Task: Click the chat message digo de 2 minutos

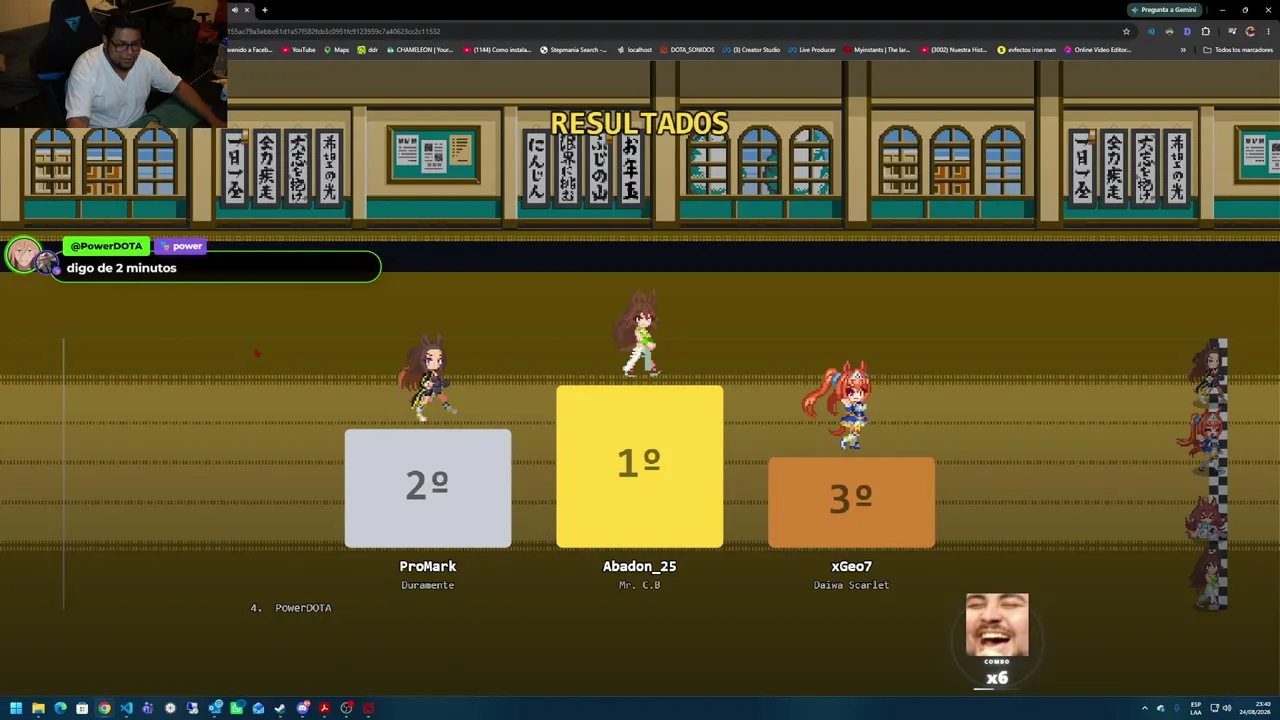Action: (x=121, y=268)
